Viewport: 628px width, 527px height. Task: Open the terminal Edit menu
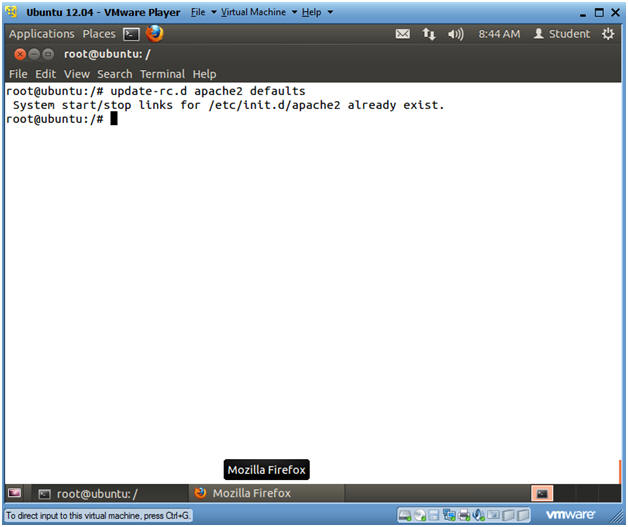point(45,74)
